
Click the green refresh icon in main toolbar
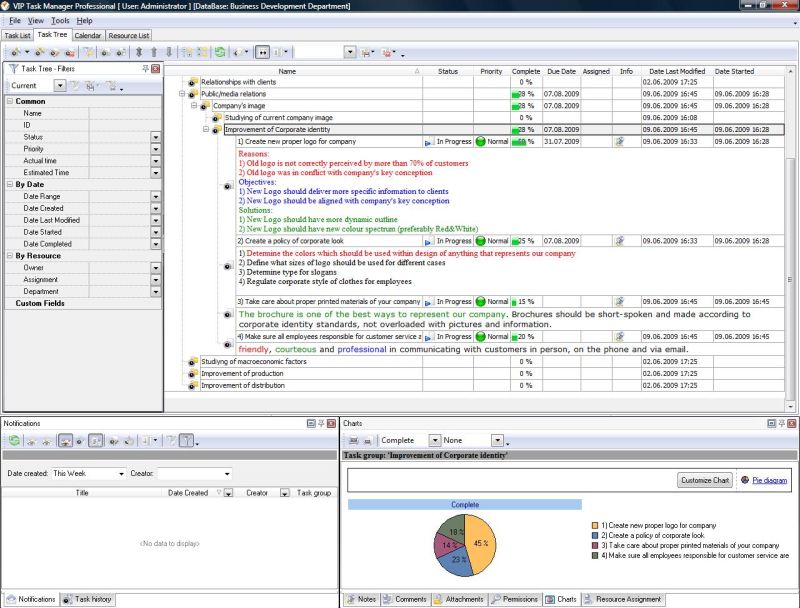(x=219, y=52)
